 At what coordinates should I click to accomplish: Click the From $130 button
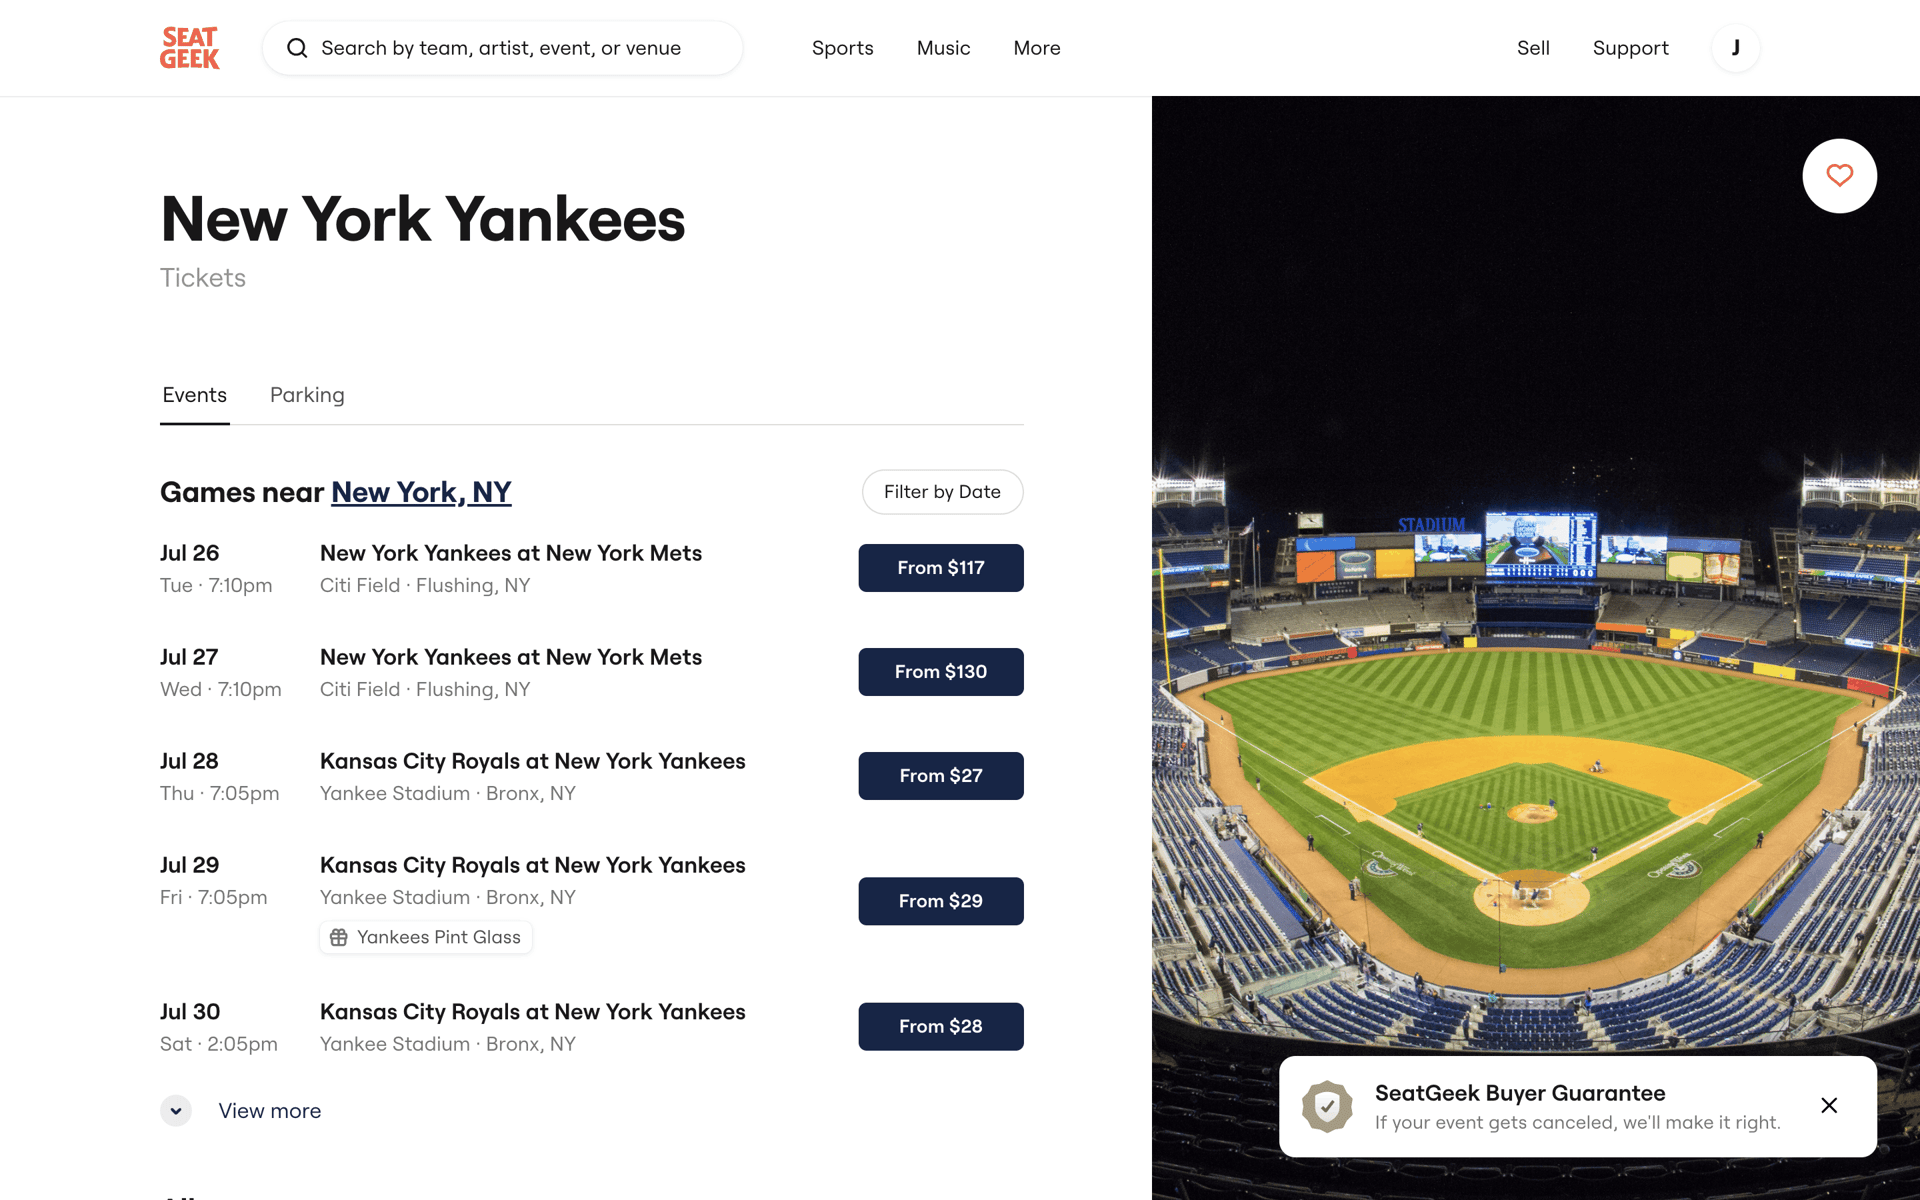tap(941, 672)
